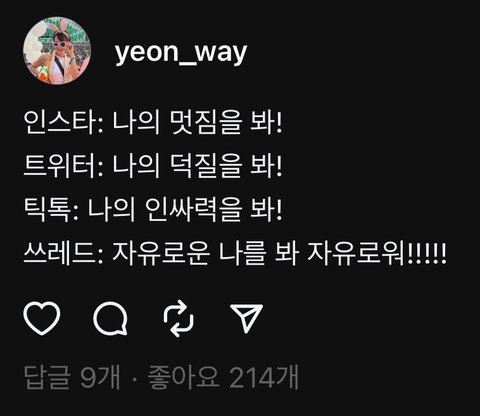This screenshot has width=480, height=416.
Task: Tap the text 나의 인싸력을 봐!
Action: pos(185,209)
